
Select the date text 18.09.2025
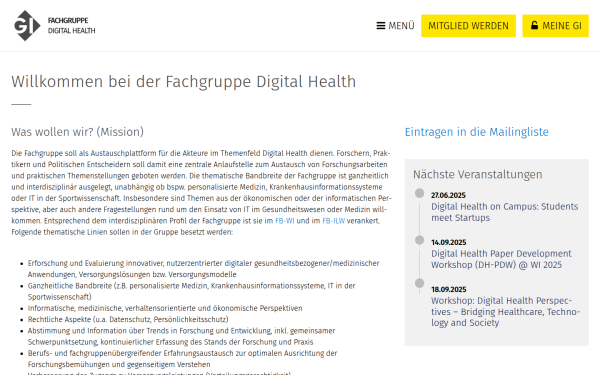point(448,289)
